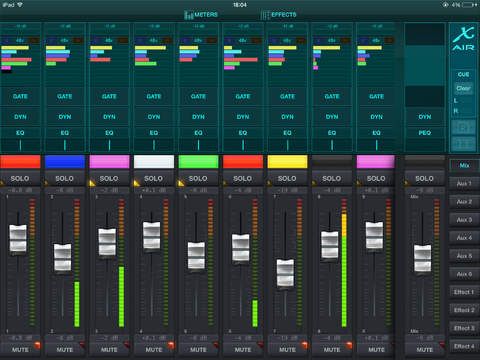The width and height of the screenshot is (480, 360).
Task: Solo channel 1
Action: click(x=20, y=179)
